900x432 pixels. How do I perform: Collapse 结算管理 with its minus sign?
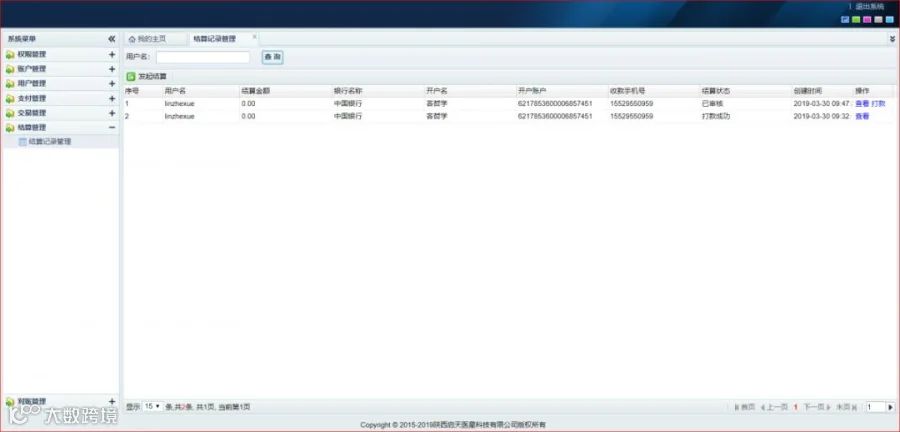(x=112, y=127)
